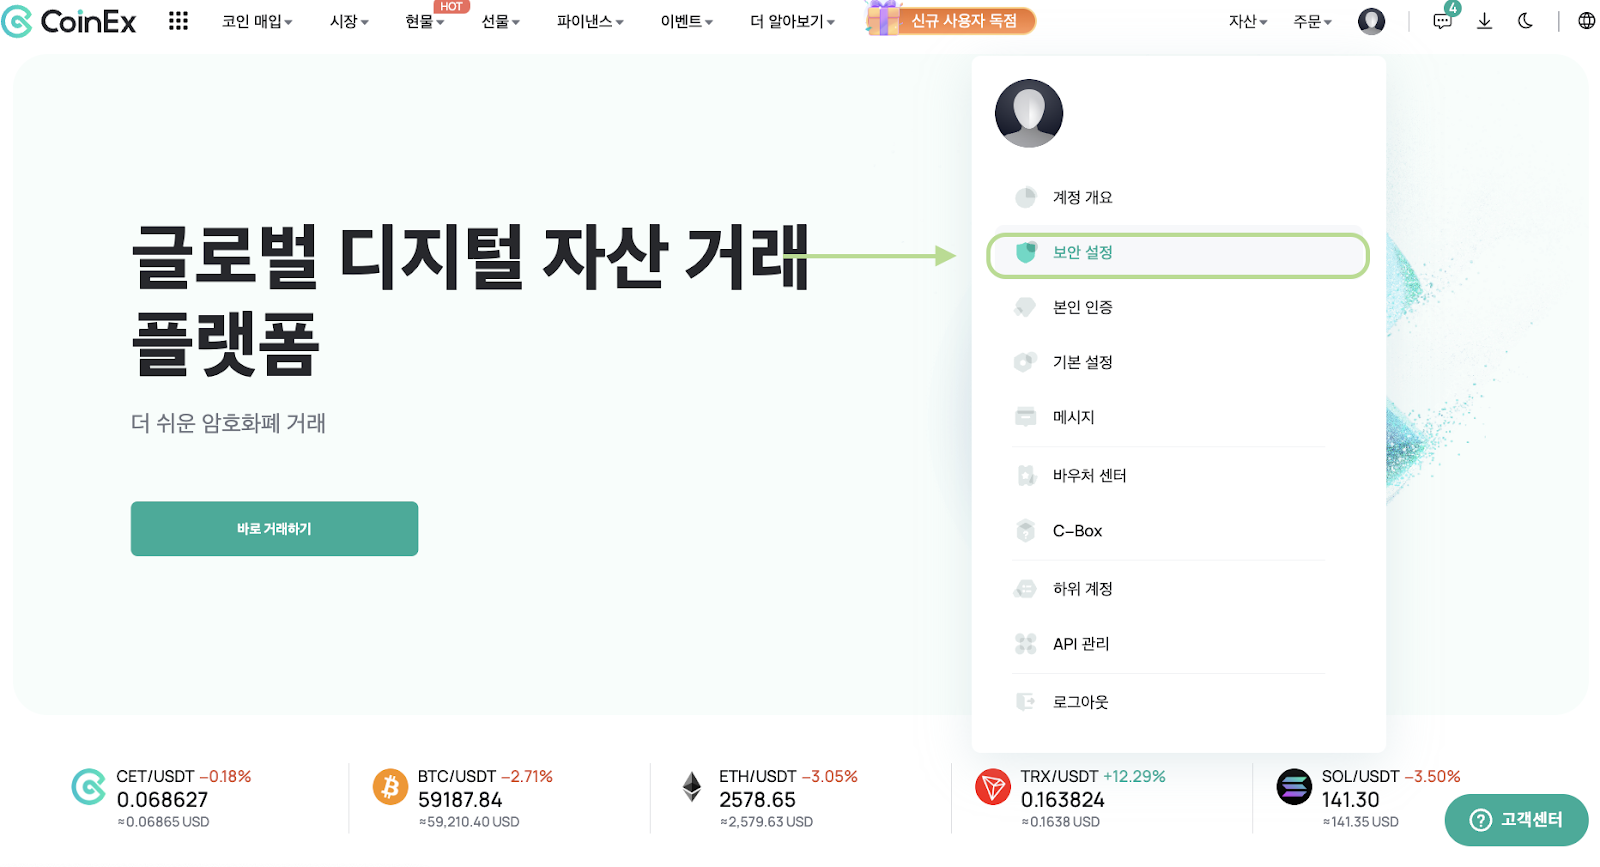Open the 고객센터 support button
The image size is (1600, 867).
[1516, 820]
